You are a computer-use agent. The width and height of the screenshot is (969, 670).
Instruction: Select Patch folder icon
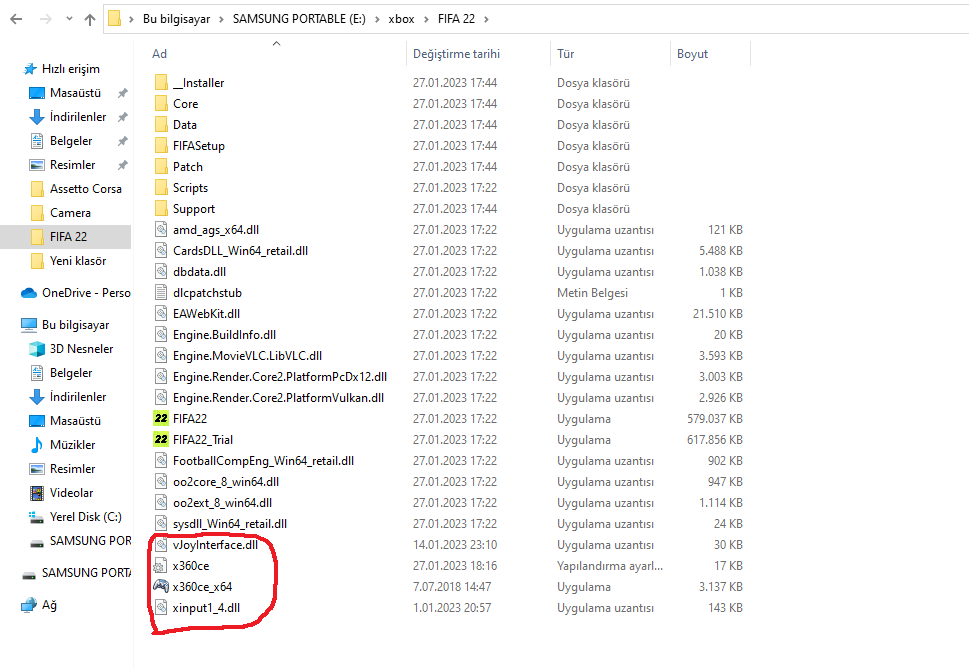click(x=161, y=166)
